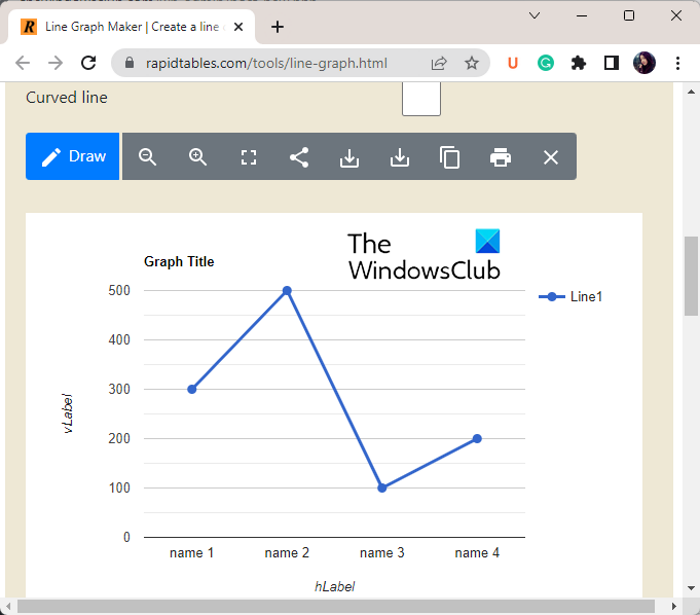Click the Line1 legend entry
The height and width of the screenshot is (615, 700).
click(x=571, y=297)
